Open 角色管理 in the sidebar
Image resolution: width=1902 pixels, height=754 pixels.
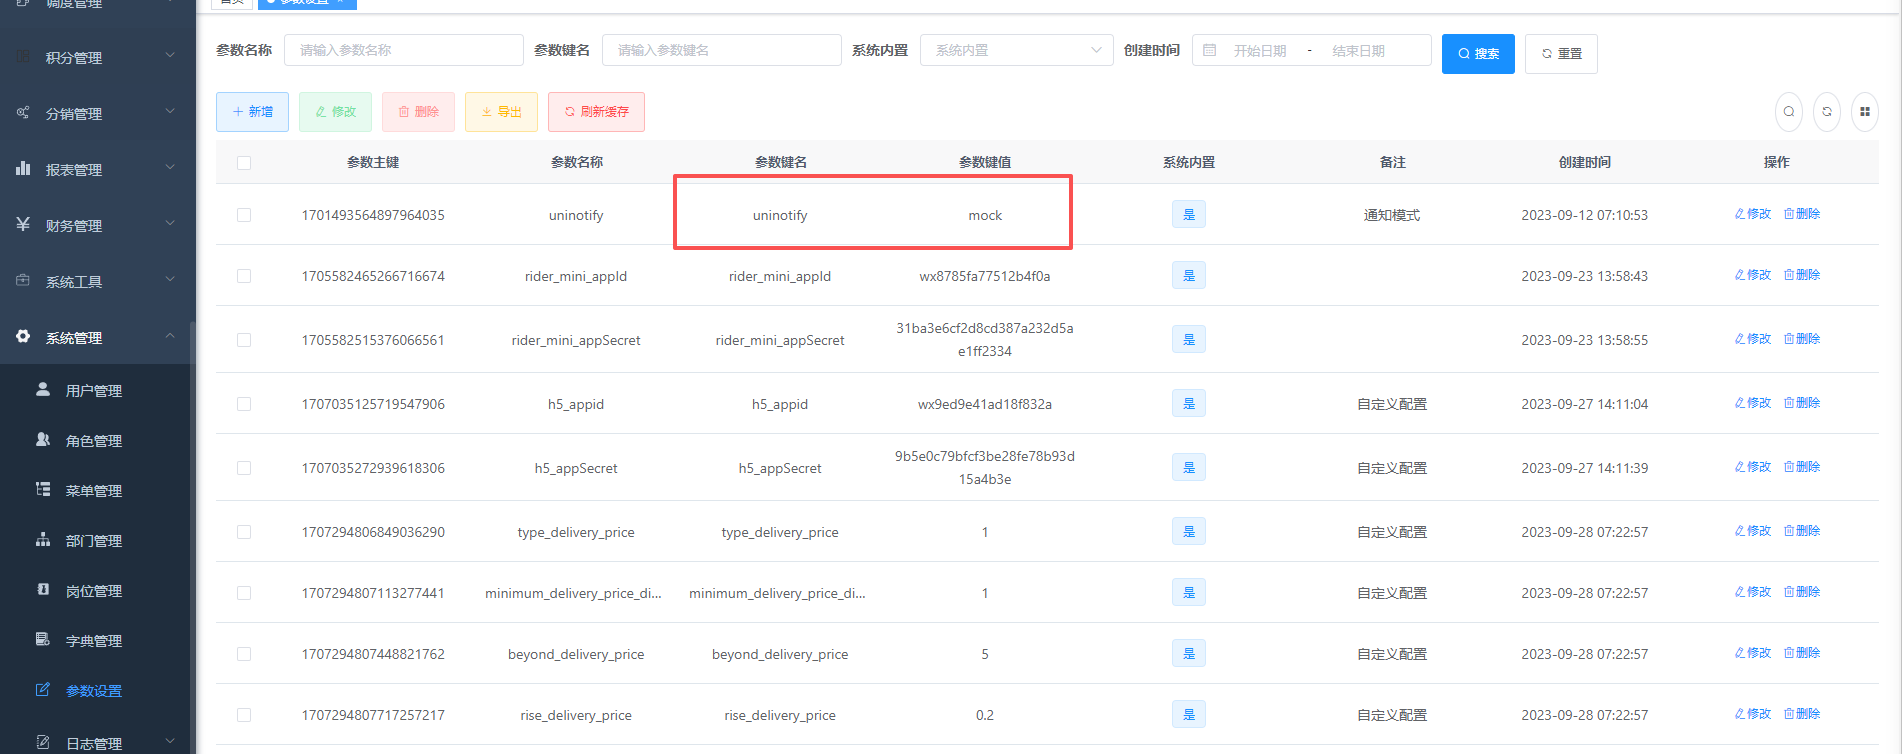(x=94, y=441)
